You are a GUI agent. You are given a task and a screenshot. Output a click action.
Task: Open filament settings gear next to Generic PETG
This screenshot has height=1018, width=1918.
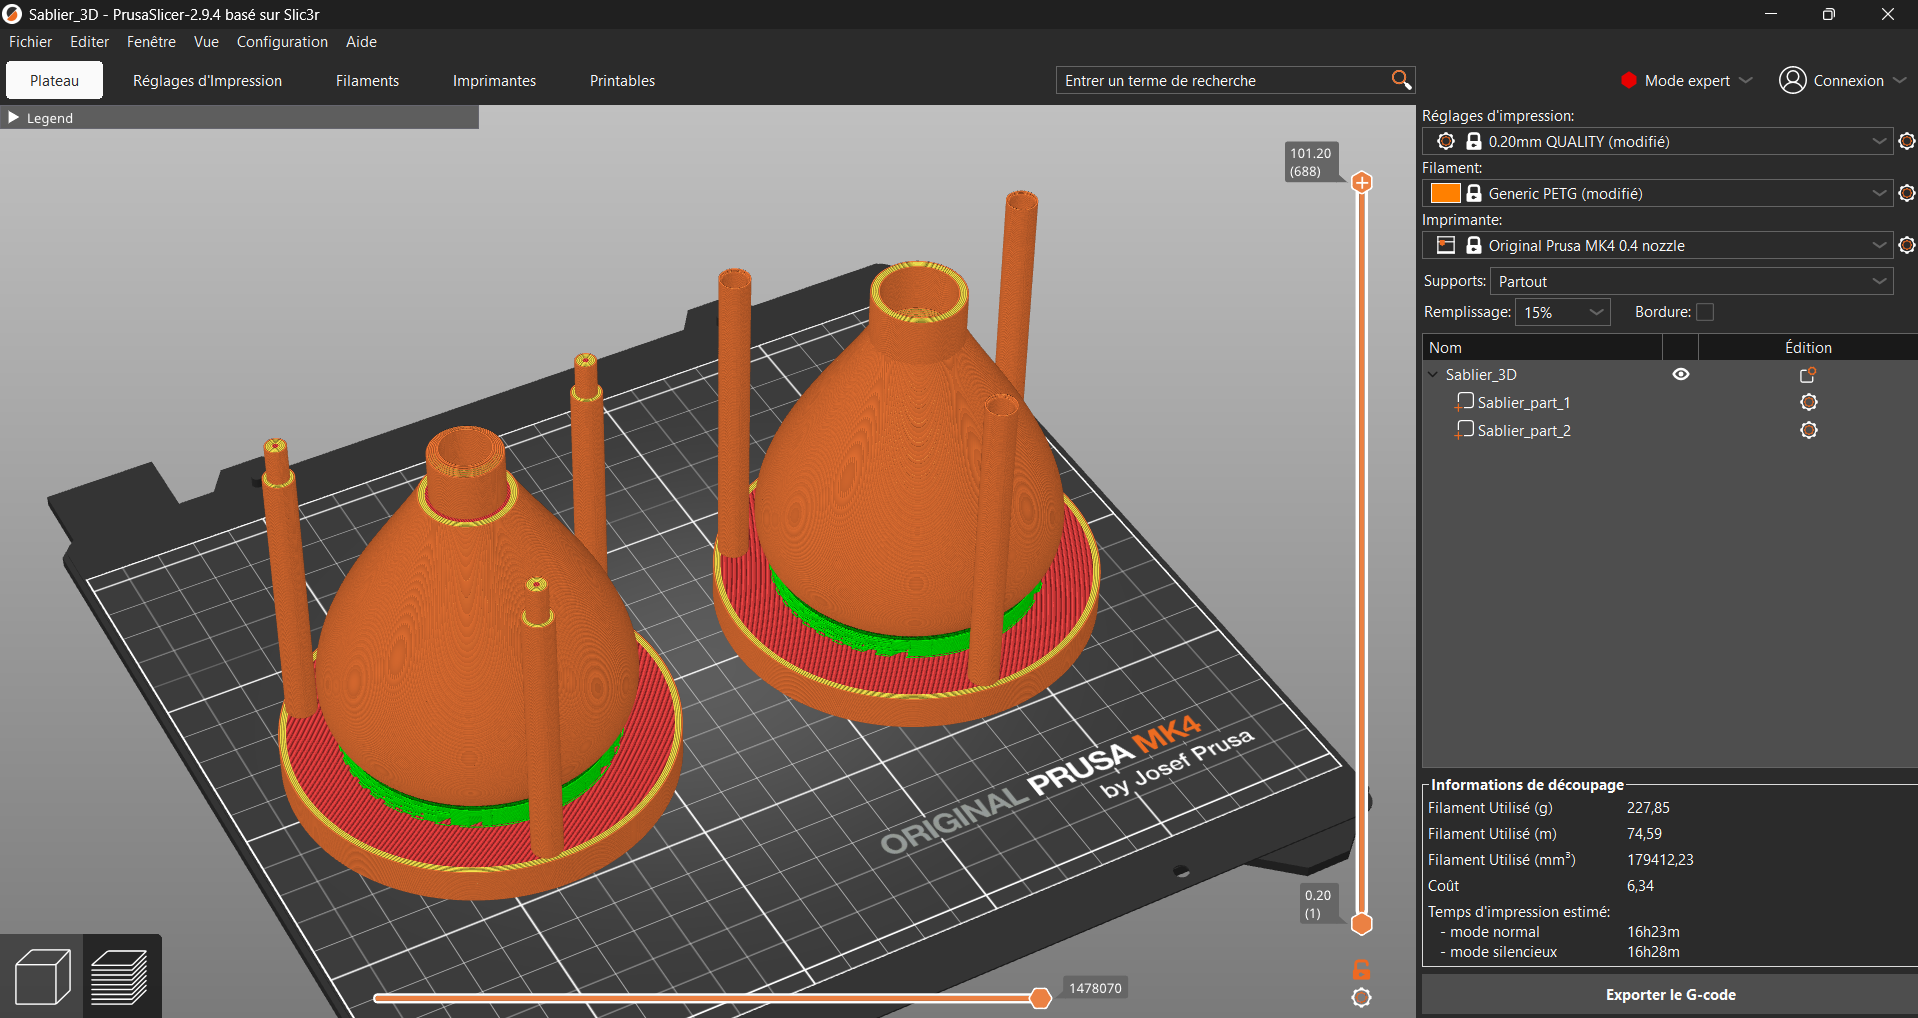coord(1906,194)
